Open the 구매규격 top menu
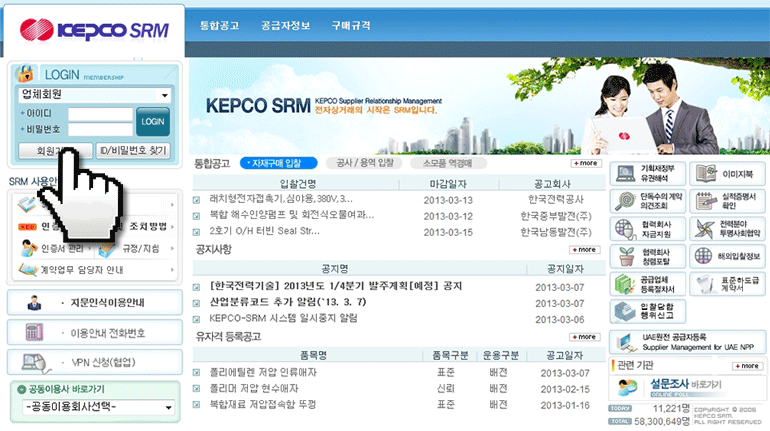Screen dimensions: 770x431 pyautogui.click(x=351, y=26)
